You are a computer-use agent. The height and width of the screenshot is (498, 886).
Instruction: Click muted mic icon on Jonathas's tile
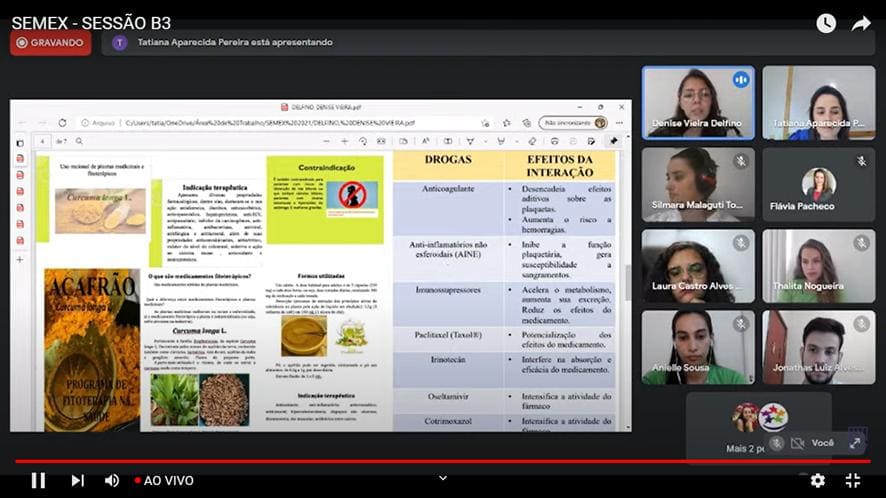(x=861, y=324)
